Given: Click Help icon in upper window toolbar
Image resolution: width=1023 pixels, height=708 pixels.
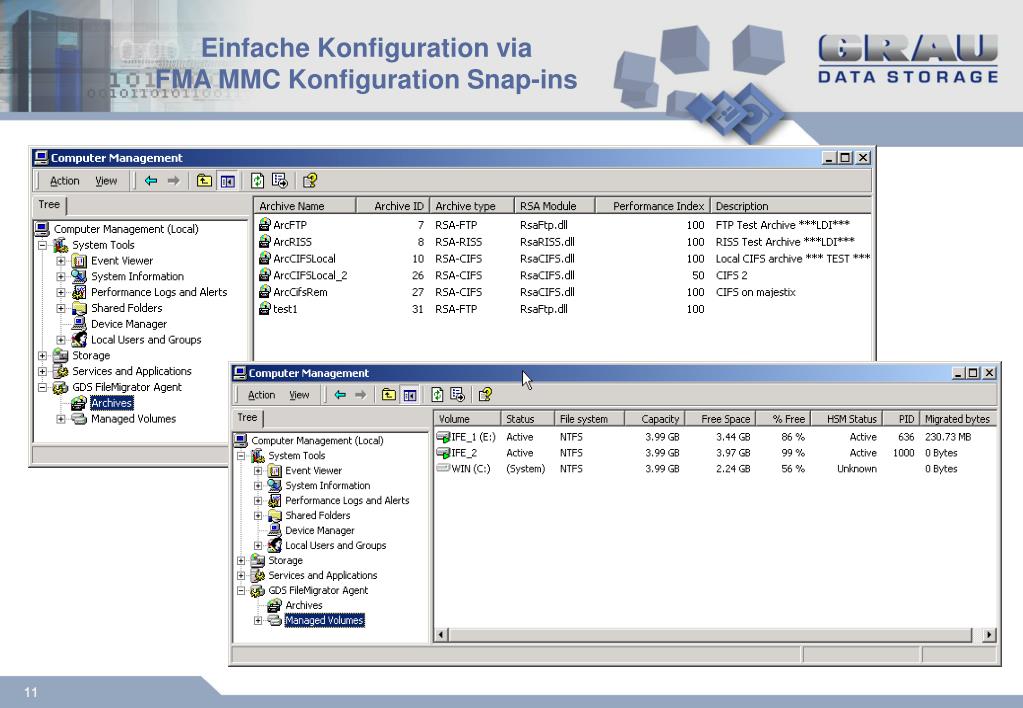Looking at the screenshot, I should point(310,181).
